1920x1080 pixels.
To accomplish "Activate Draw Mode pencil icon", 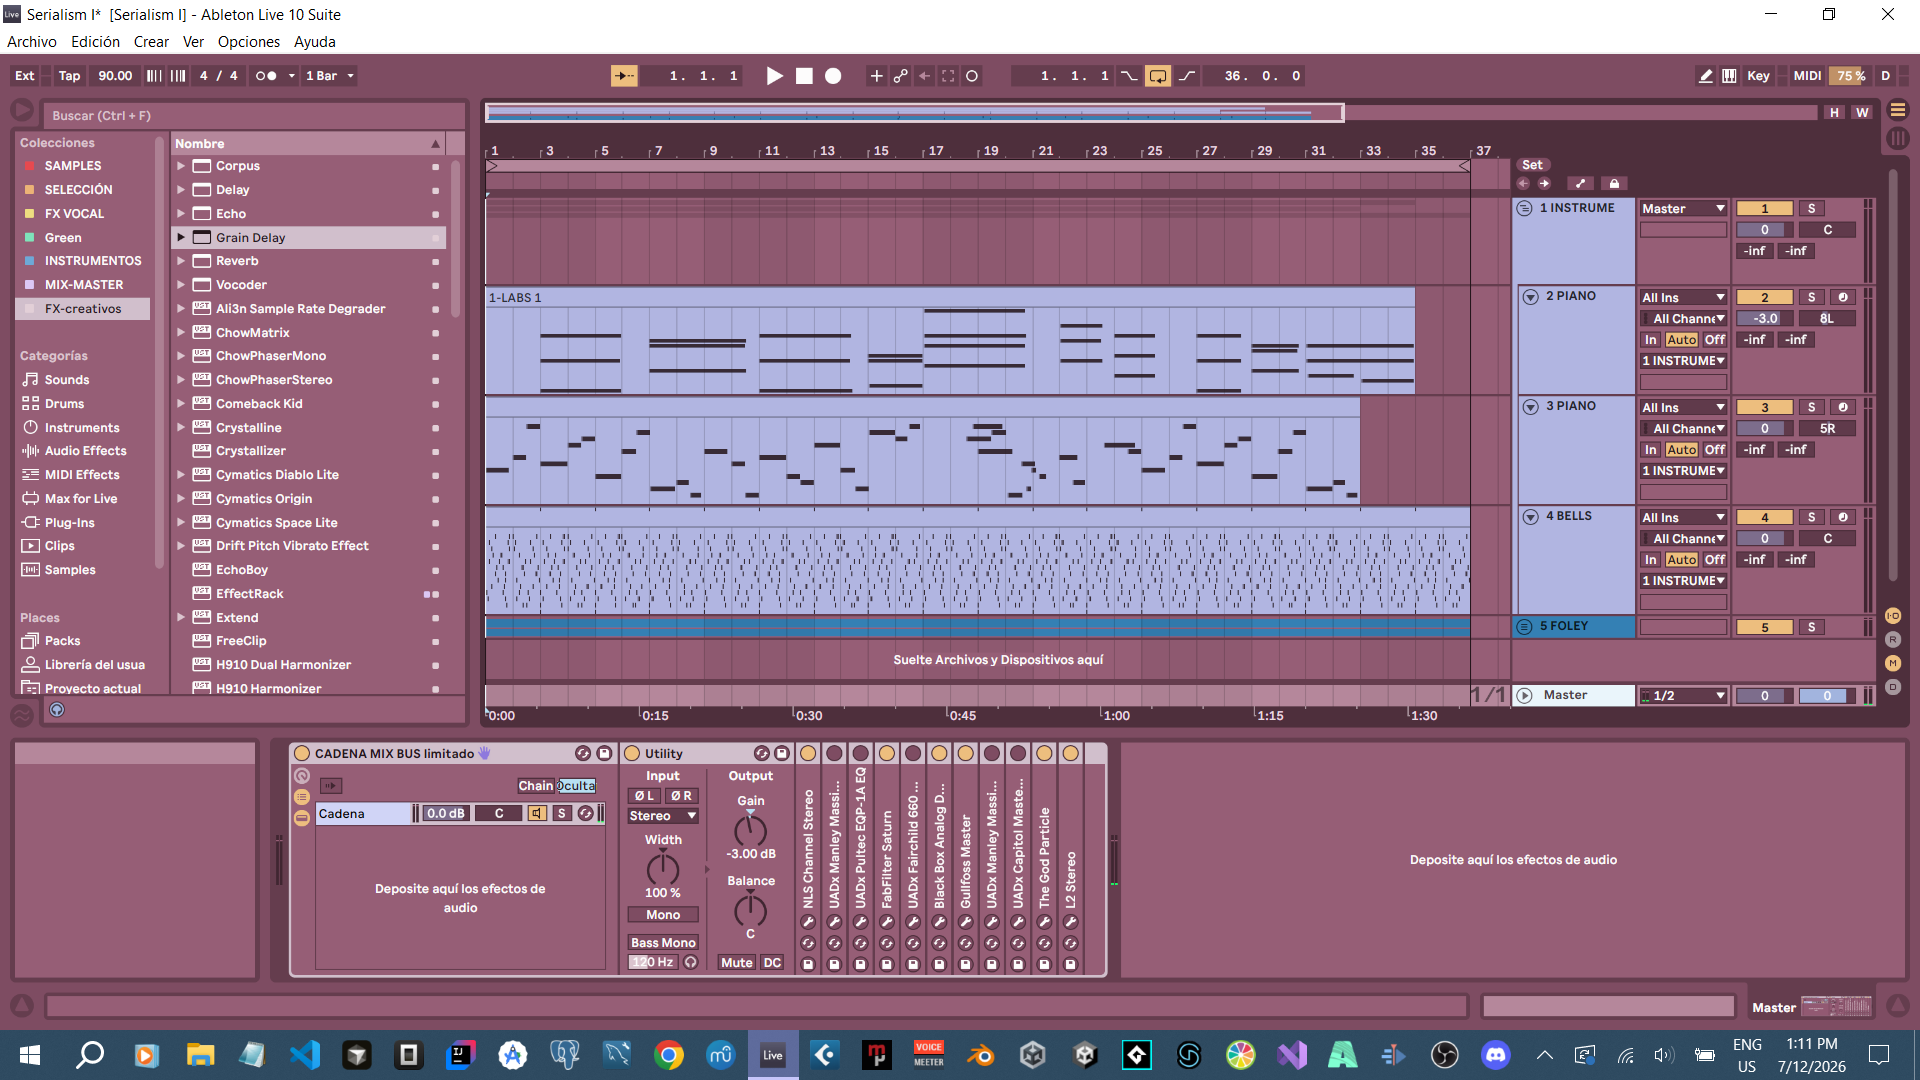I will point(1705,76).
